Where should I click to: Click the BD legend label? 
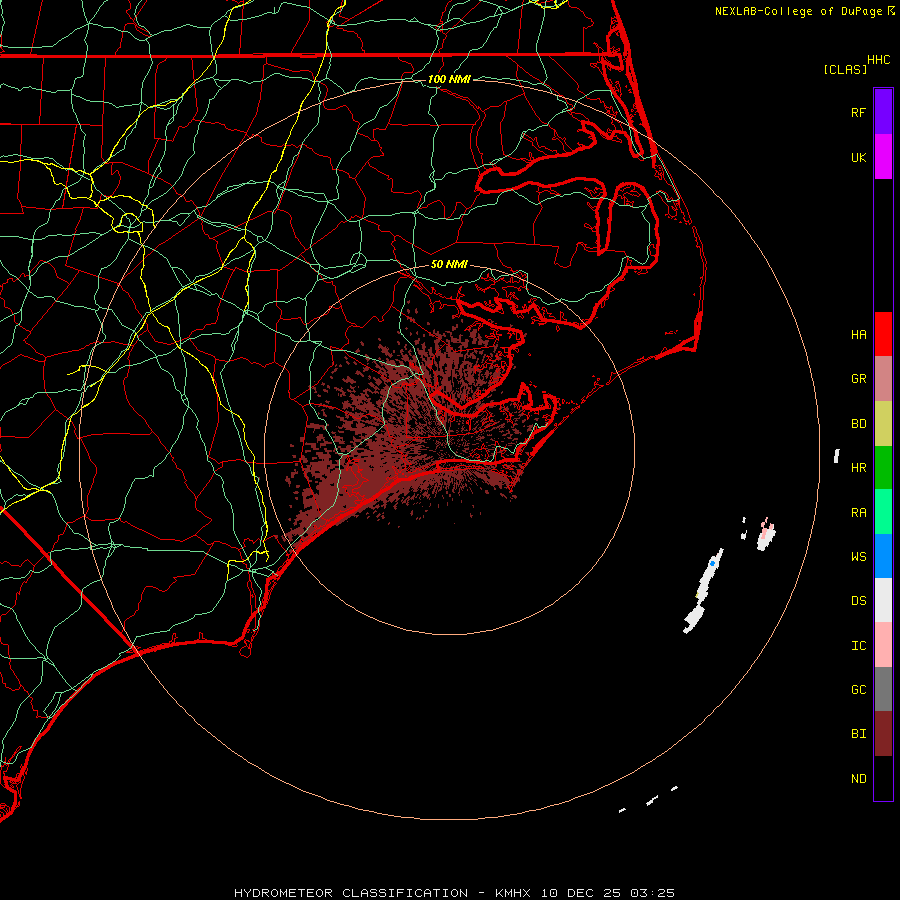click(858, 424)
